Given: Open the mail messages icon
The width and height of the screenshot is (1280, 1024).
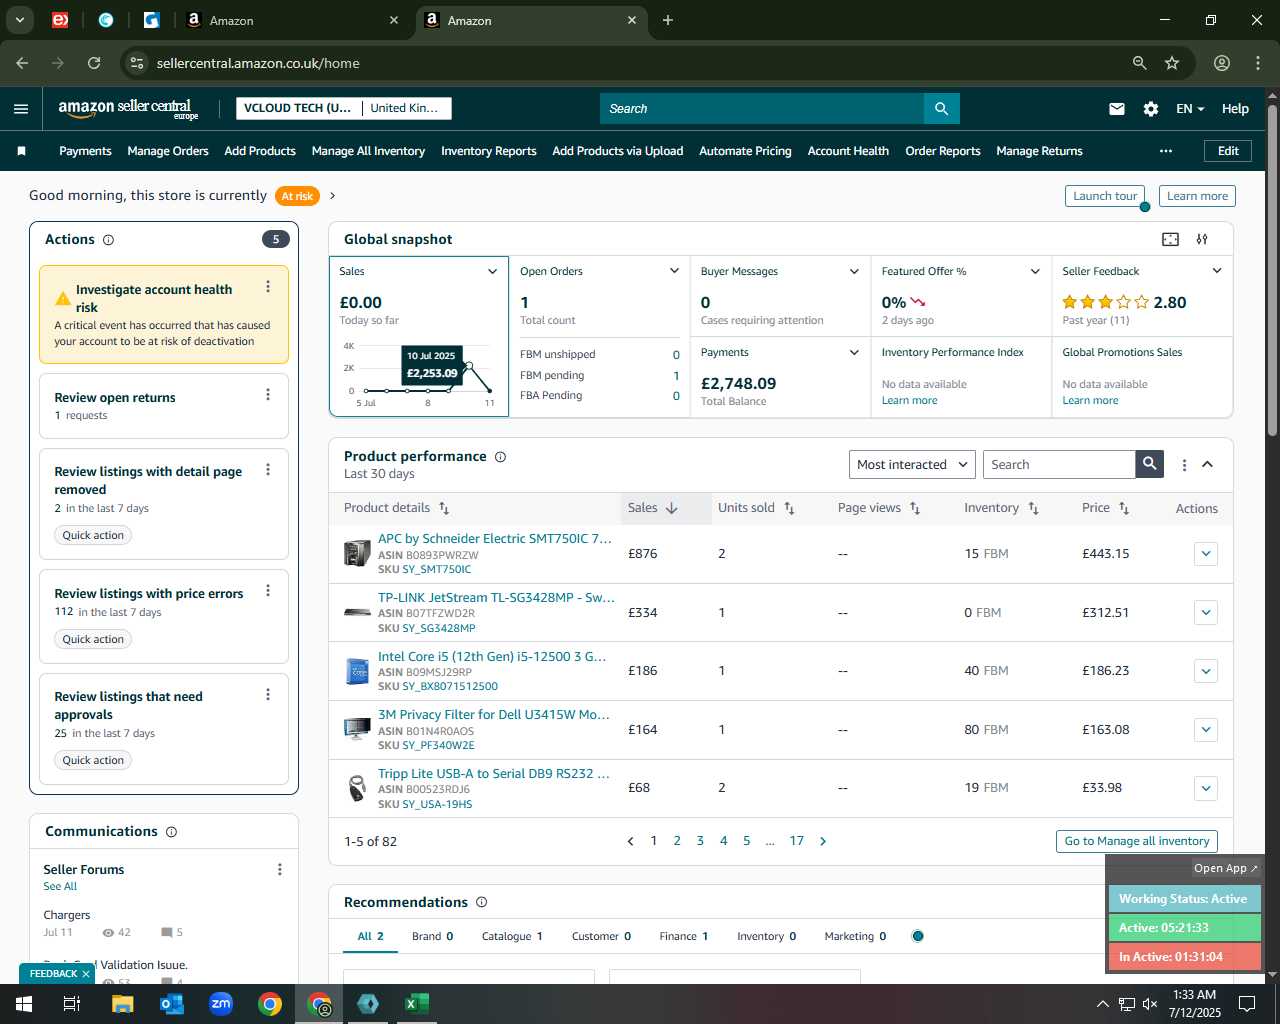Looking at the screenshot, I should click(1117, 109).
